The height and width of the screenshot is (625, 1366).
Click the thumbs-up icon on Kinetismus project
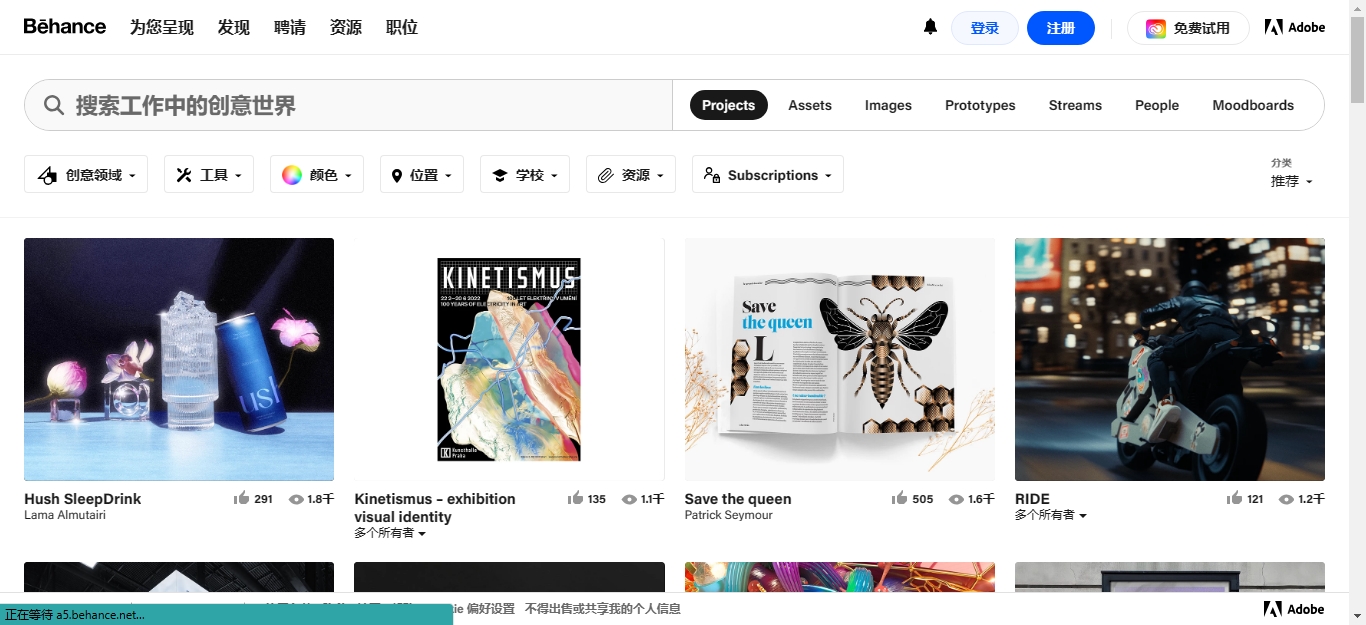pos(575,498)
